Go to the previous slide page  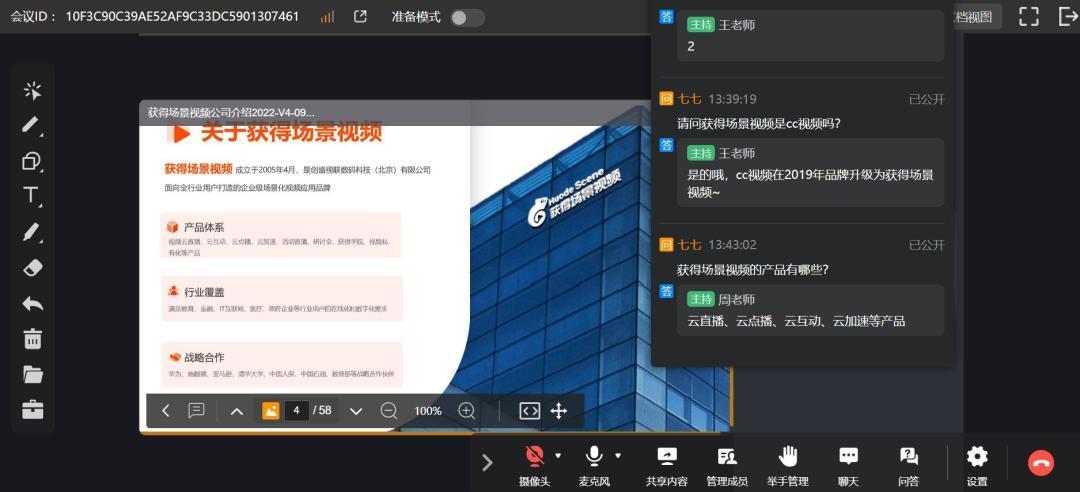point(236,411)
